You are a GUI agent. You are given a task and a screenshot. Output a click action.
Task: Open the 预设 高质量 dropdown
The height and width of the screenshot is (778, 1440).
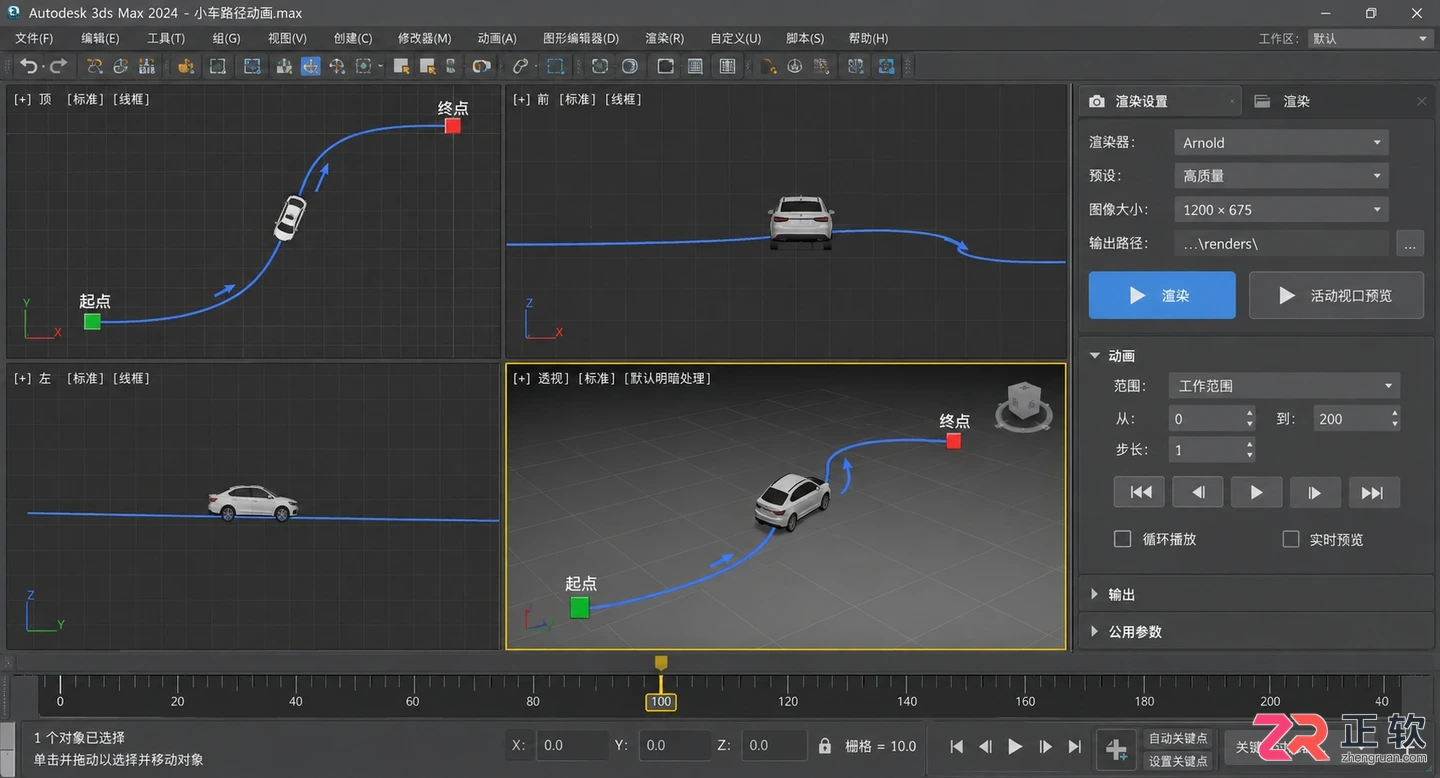[x=1281, y=176]
